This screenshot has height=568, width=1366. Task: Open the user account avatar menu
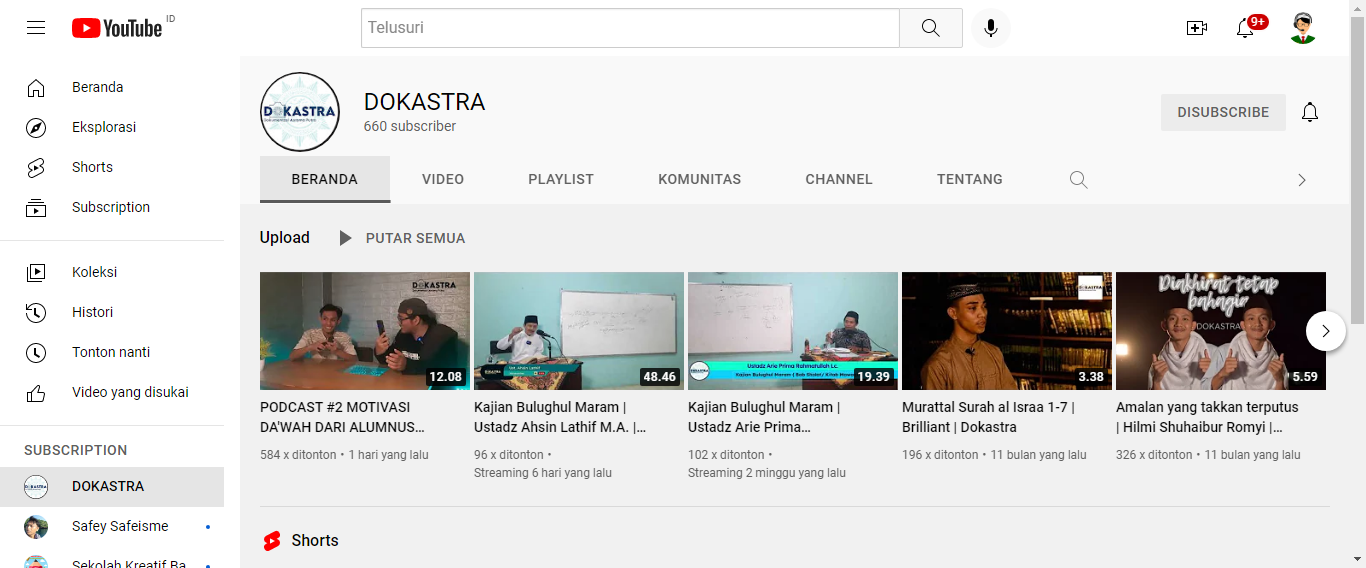click(1302, 28)
